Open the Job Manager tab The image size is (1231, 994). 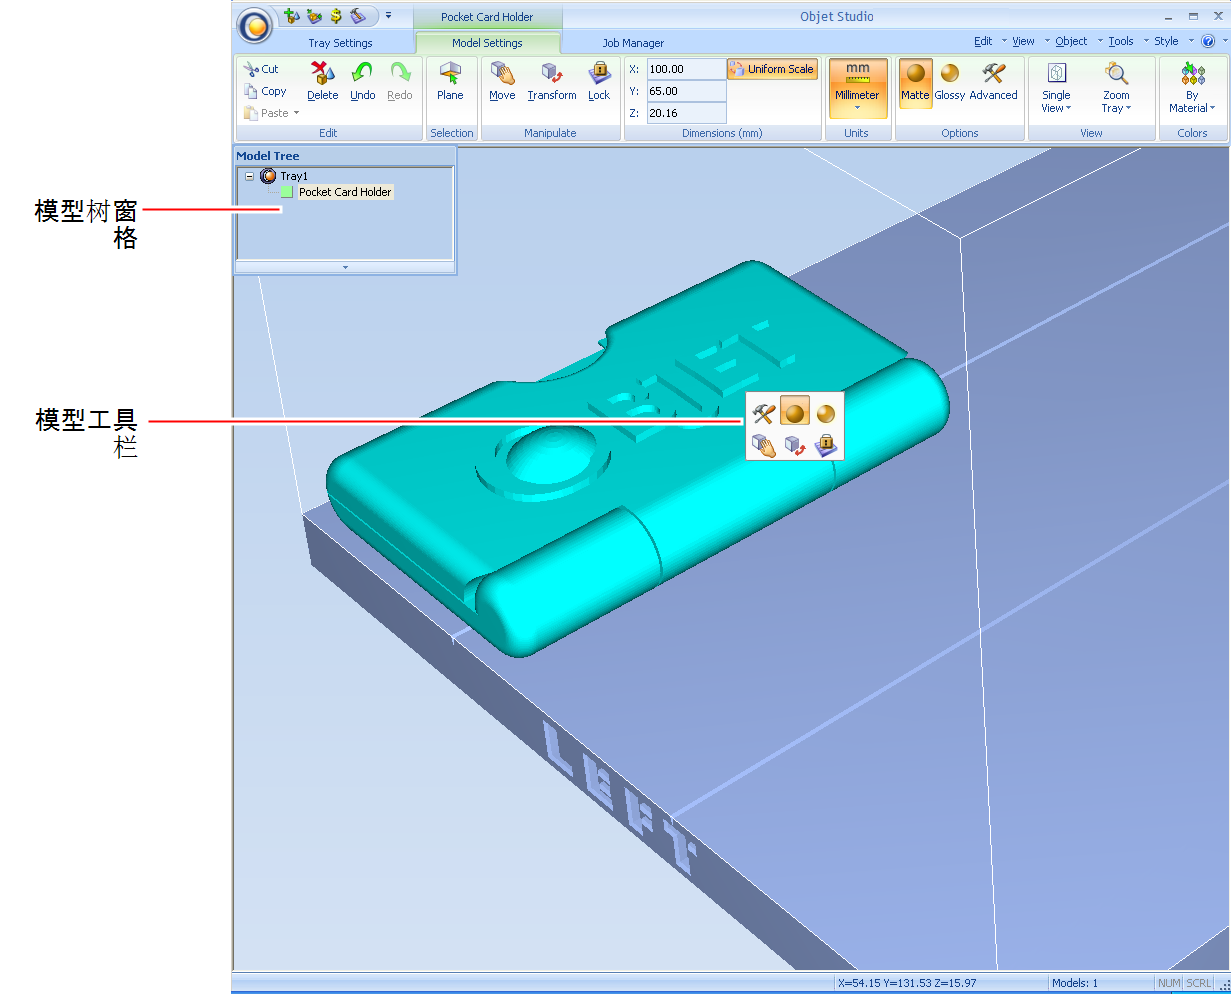click(633, 43)
